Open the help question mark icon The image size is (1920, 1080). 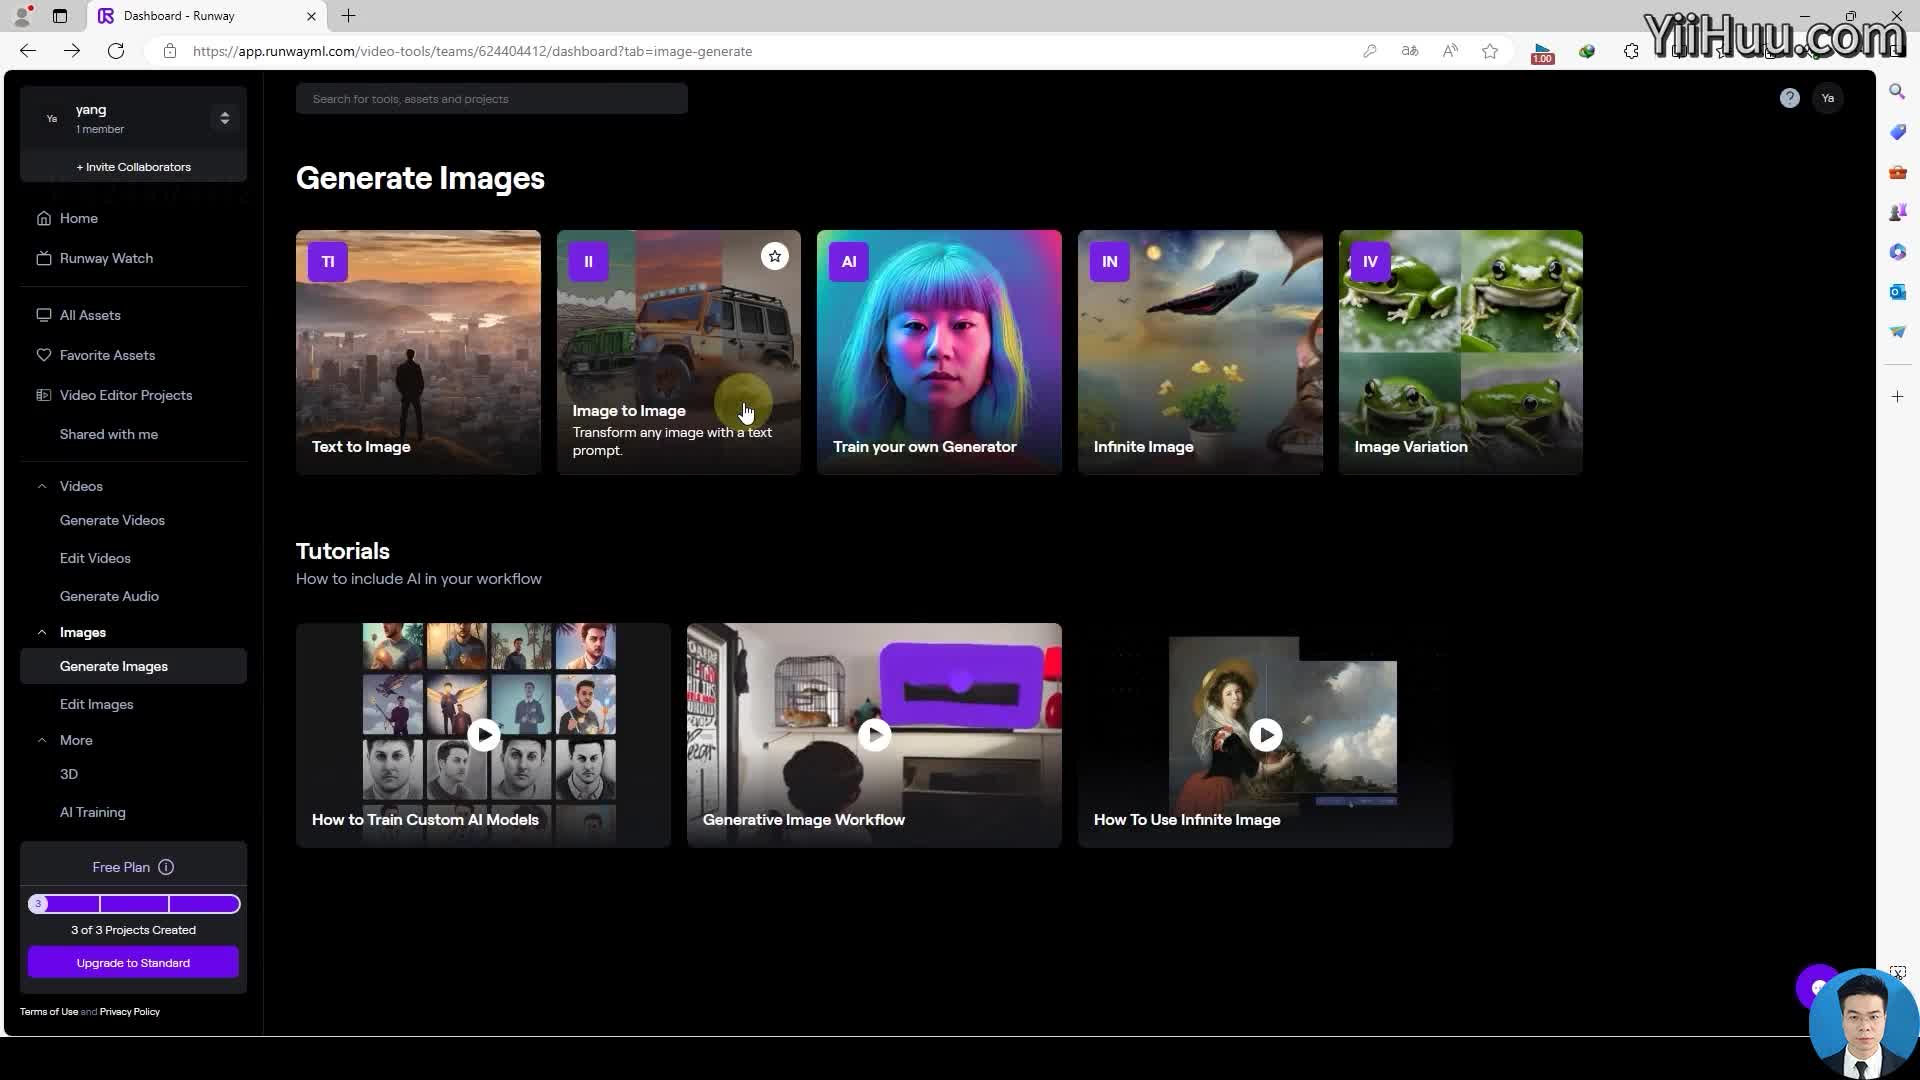[1790, 98]
